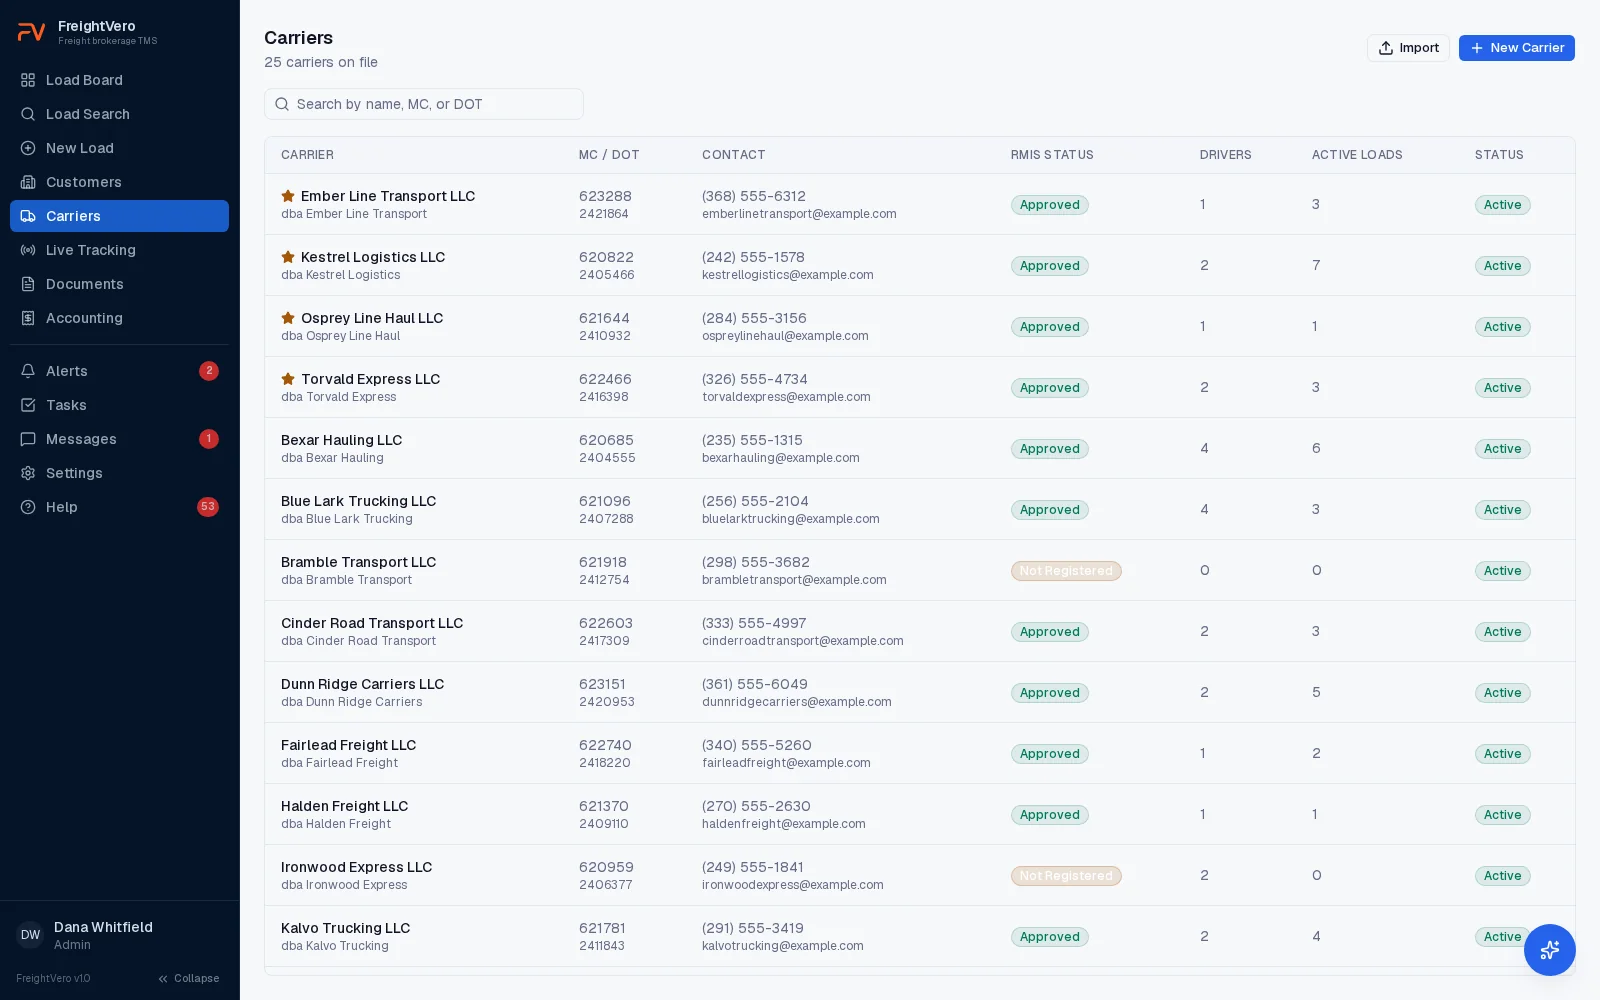Click the red 1 badge on Messages
Viewport: 1600px width, 1000px height.
tap(208, 439)
